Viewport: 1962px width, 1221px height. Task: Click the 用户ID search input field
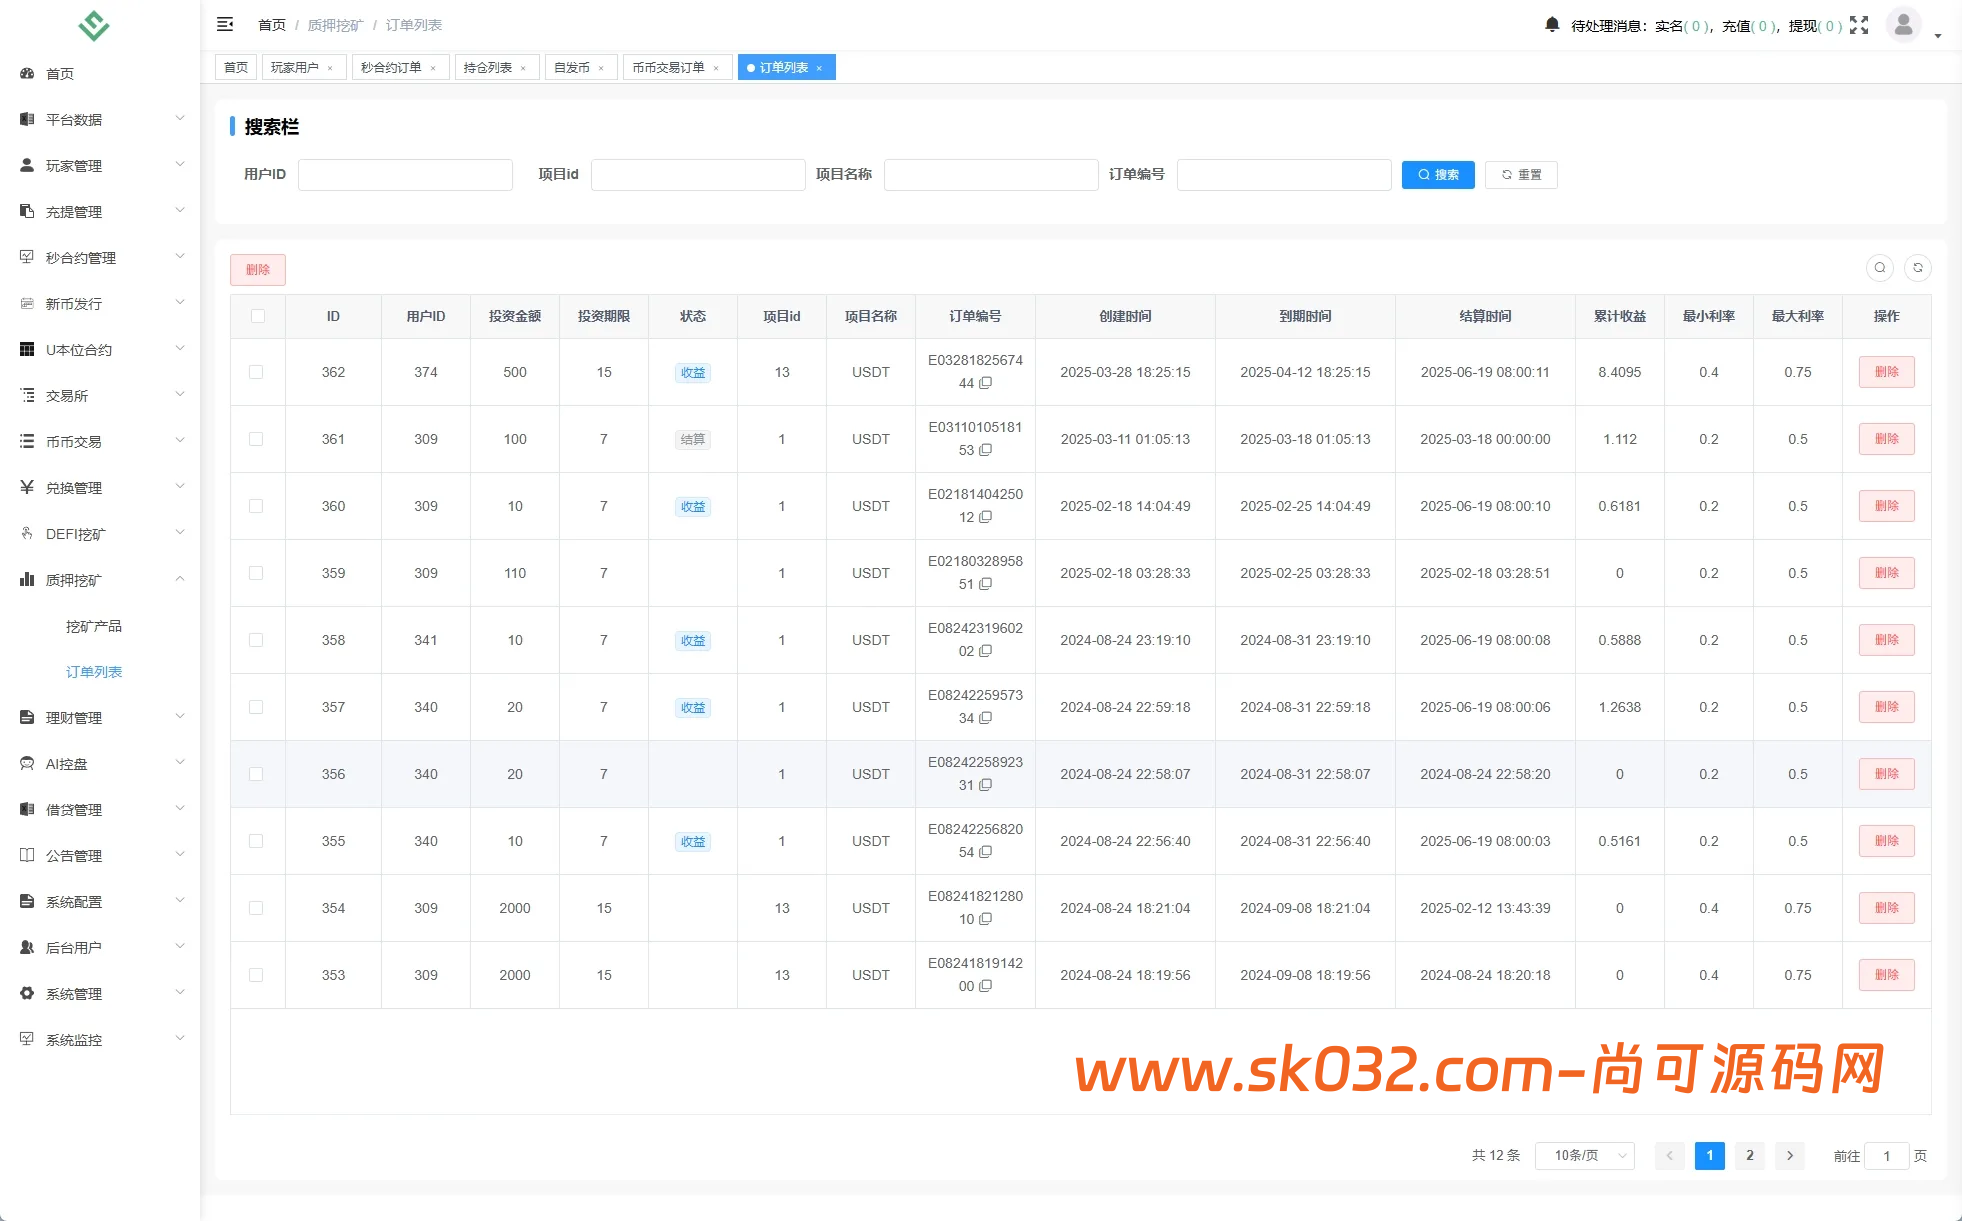tap(405, 175)
